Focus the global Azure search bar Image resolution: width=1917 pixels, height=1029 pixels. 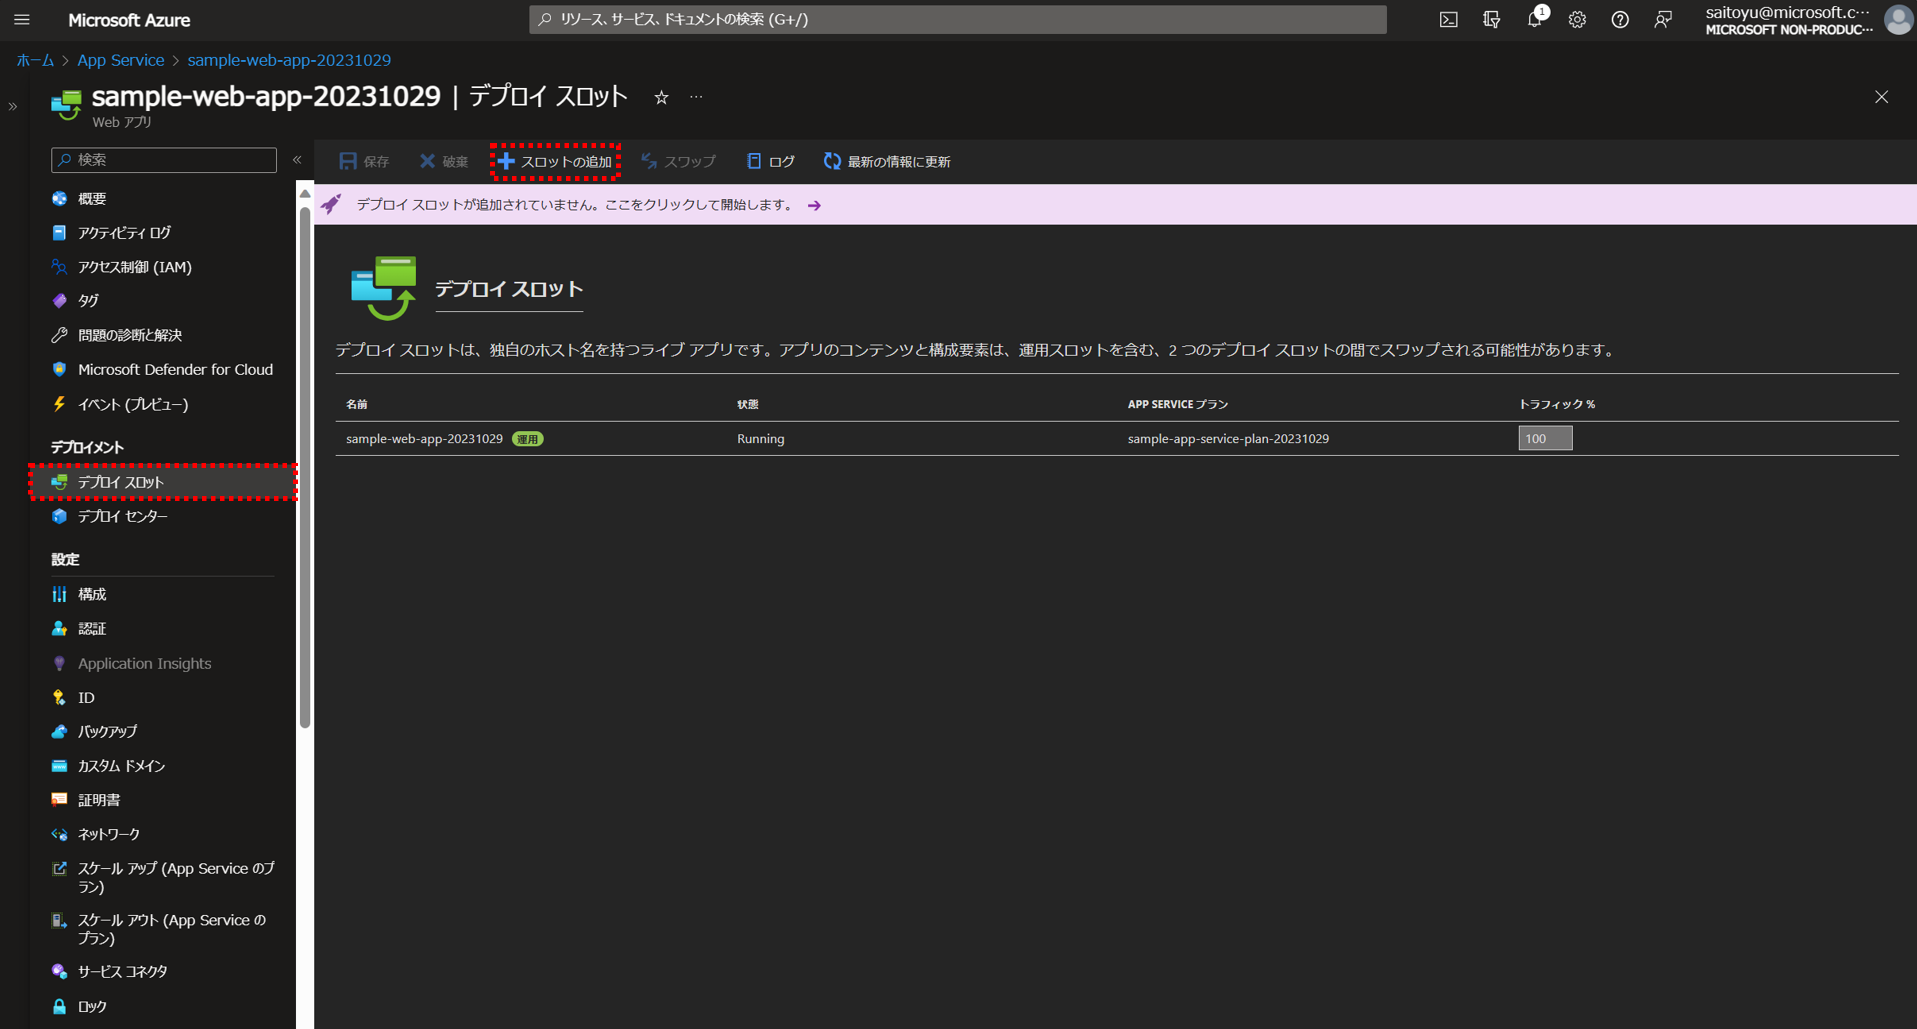point(957,19)
